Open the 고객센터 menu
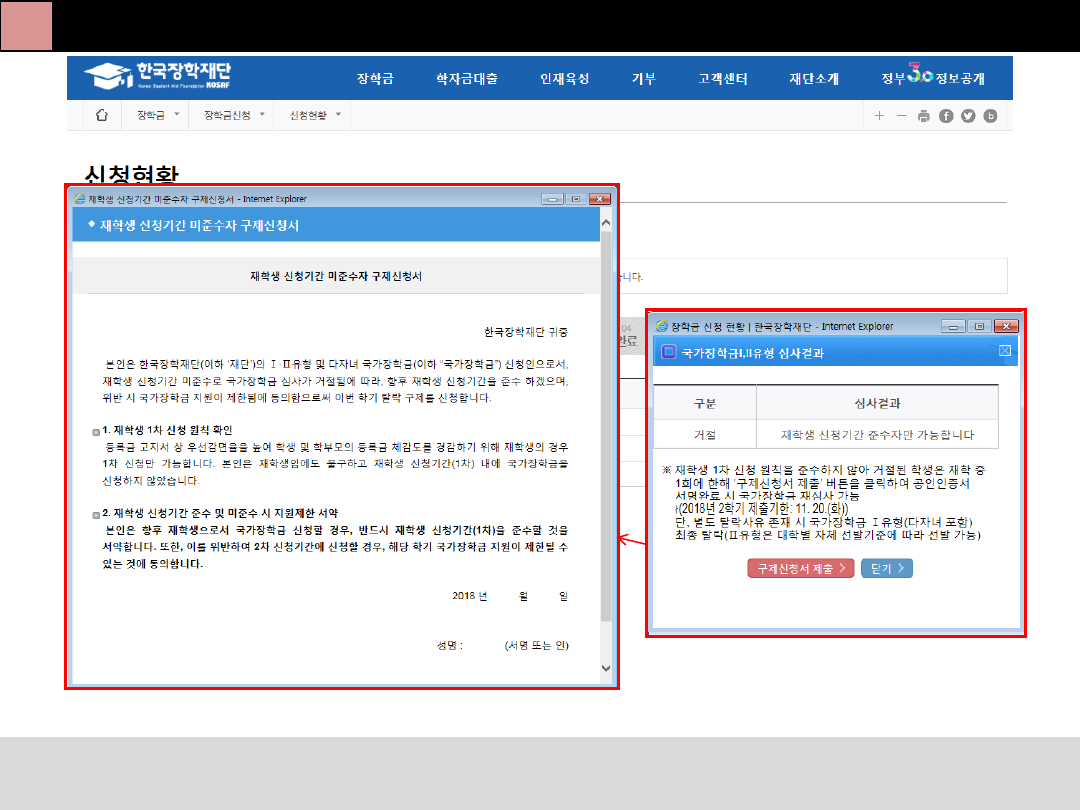This screenshot has height=810, width=1080. pyautogui.click(x=723, y=79)
